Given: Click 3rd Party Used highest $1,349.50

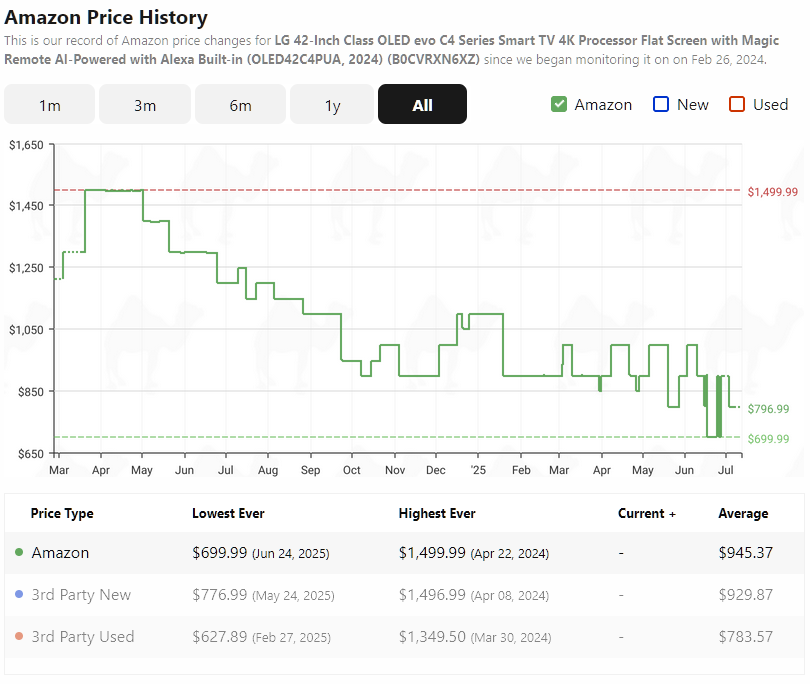Looking at the screenshot, I should click(475, 636).
